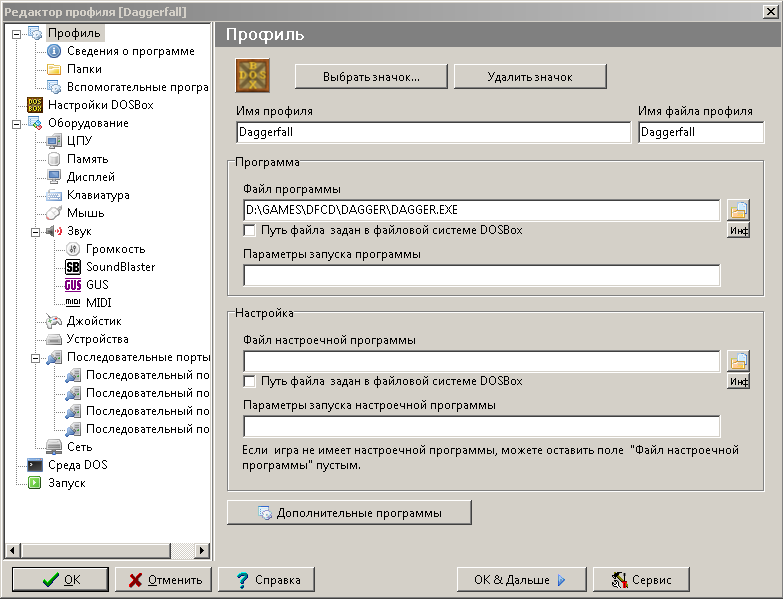
Task: Click browse folder icon for program file
Action: click(x=737, y=210)
